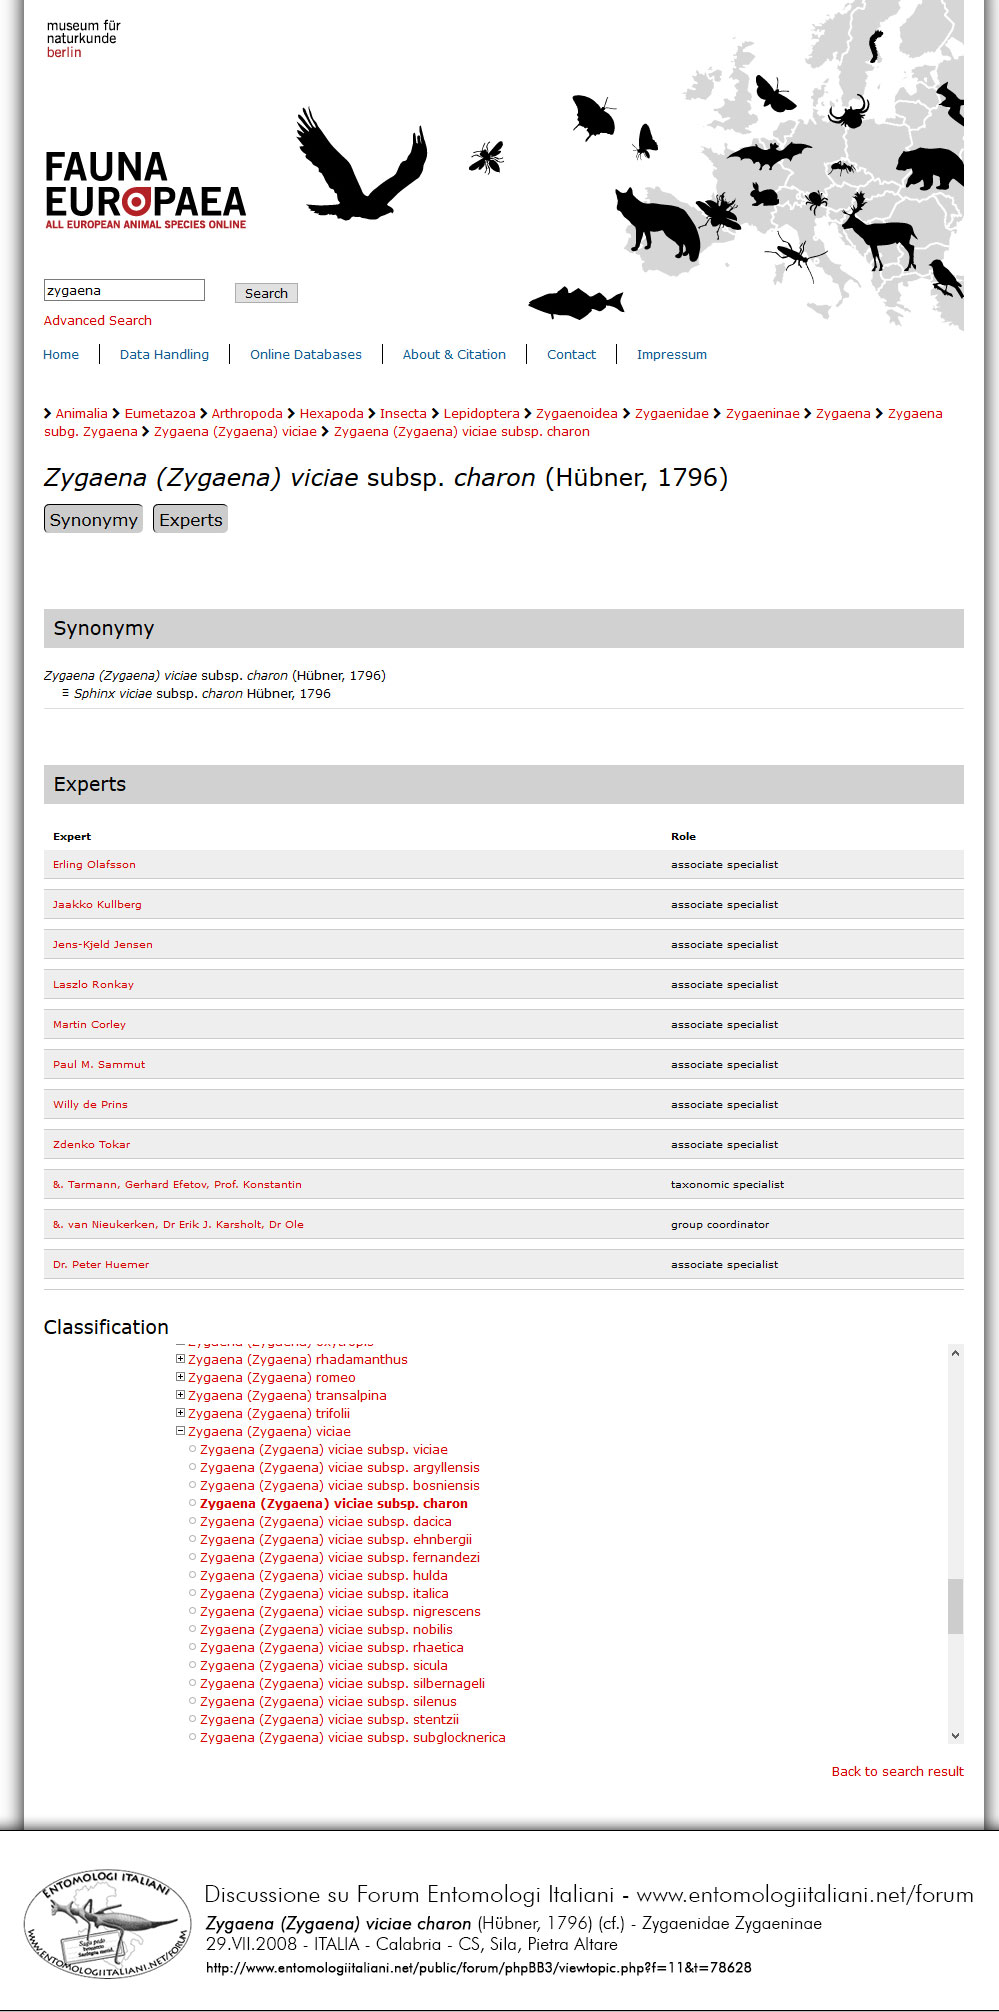Click the Entomologi Italiani forum logo

pos(107,1923)
